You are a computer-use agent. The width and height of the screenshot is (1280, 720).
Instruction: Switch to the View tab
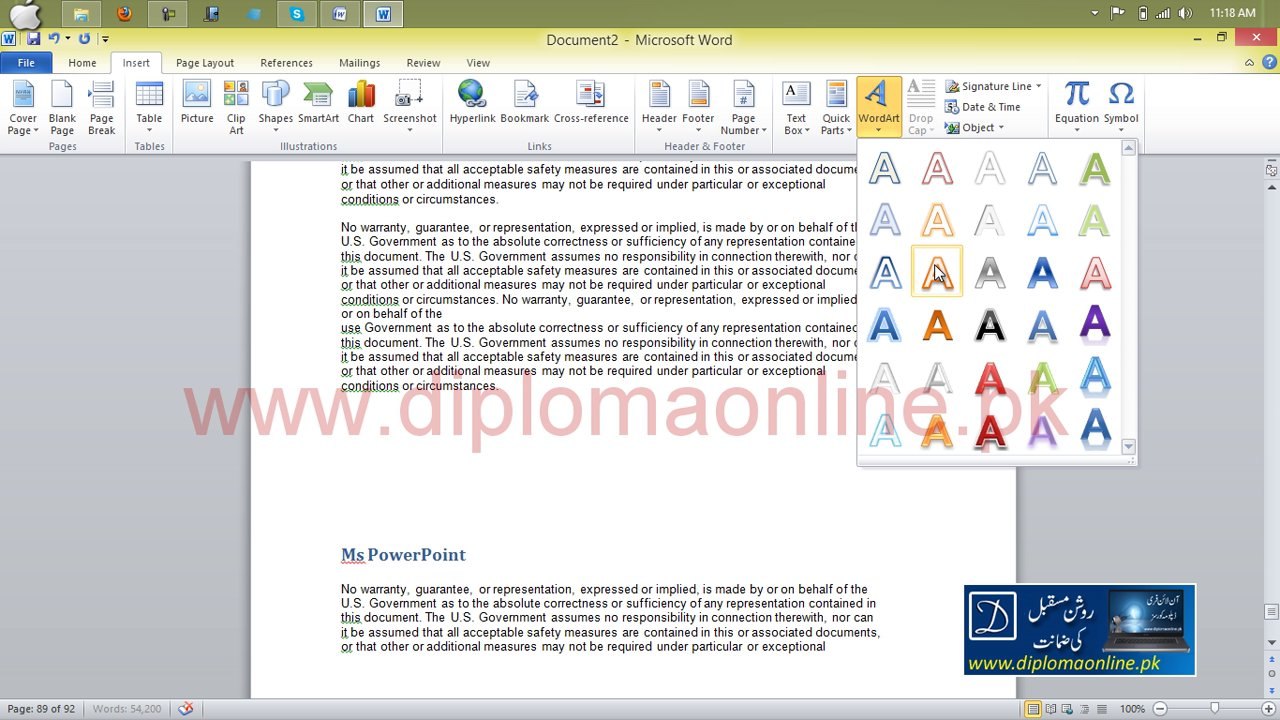coord(478,63)
